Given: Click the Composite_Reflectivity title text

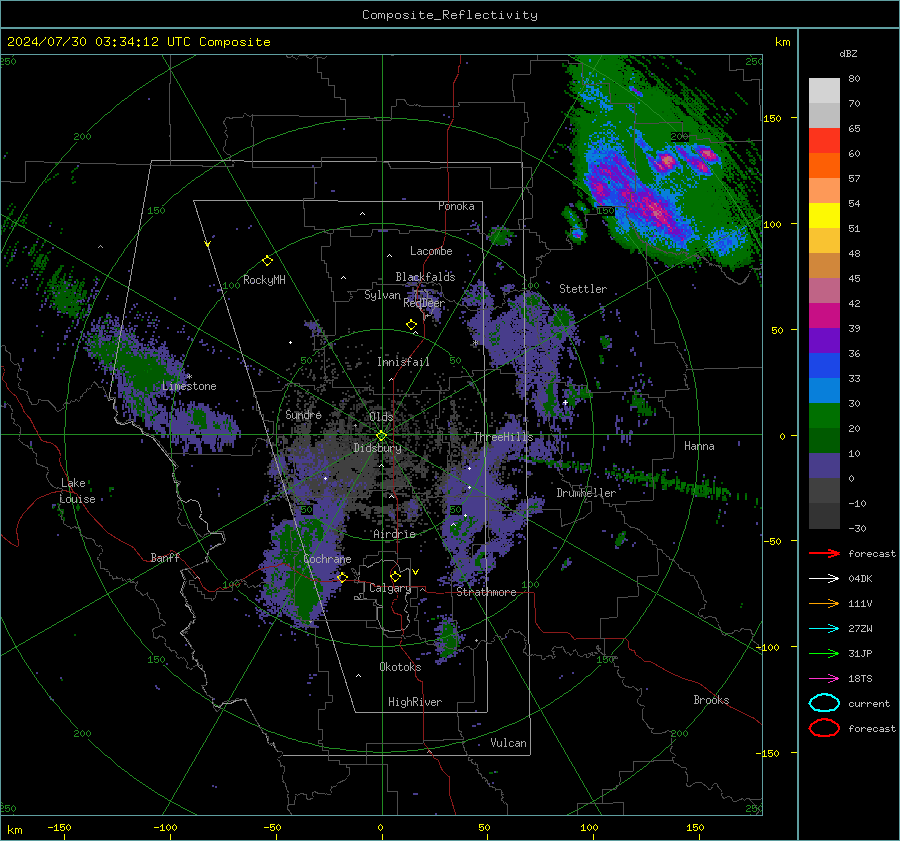Looking at the screenshot, I should (450, 15).
